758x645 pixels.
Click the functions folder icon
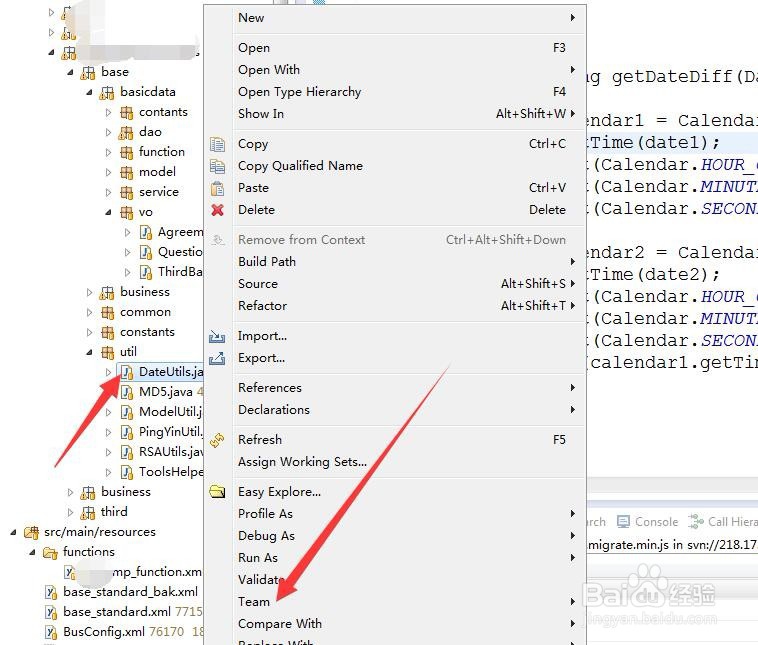[x=50, y=553]
